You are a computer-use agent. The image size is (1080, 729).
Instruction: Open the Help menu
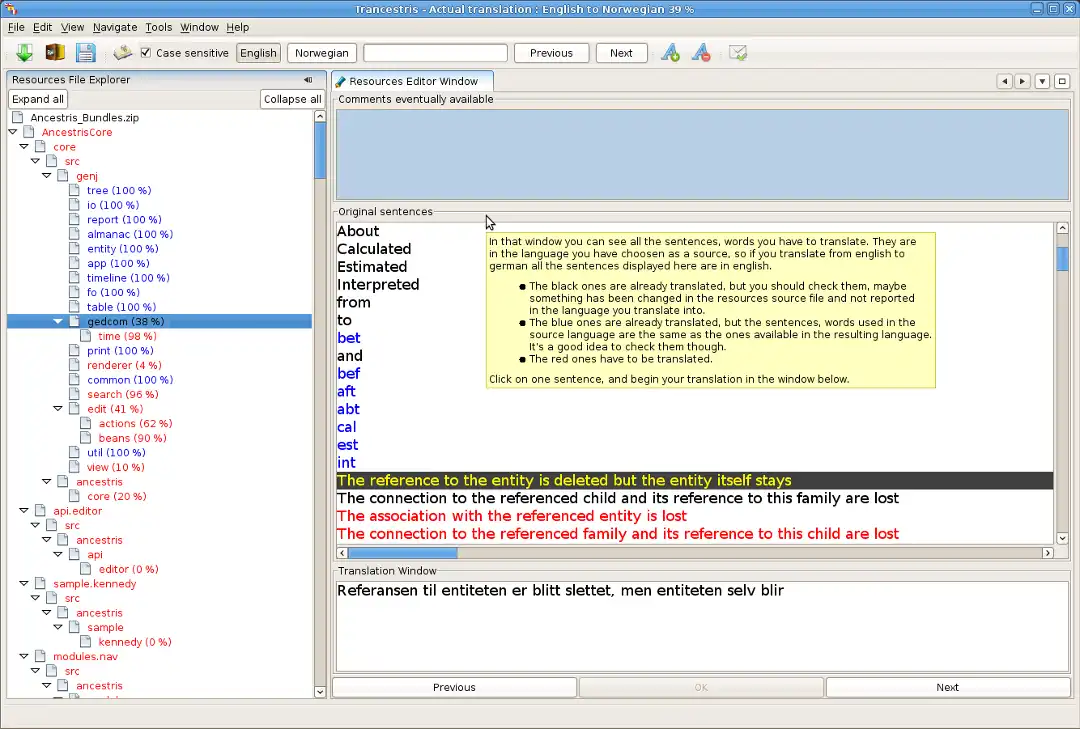238,27
